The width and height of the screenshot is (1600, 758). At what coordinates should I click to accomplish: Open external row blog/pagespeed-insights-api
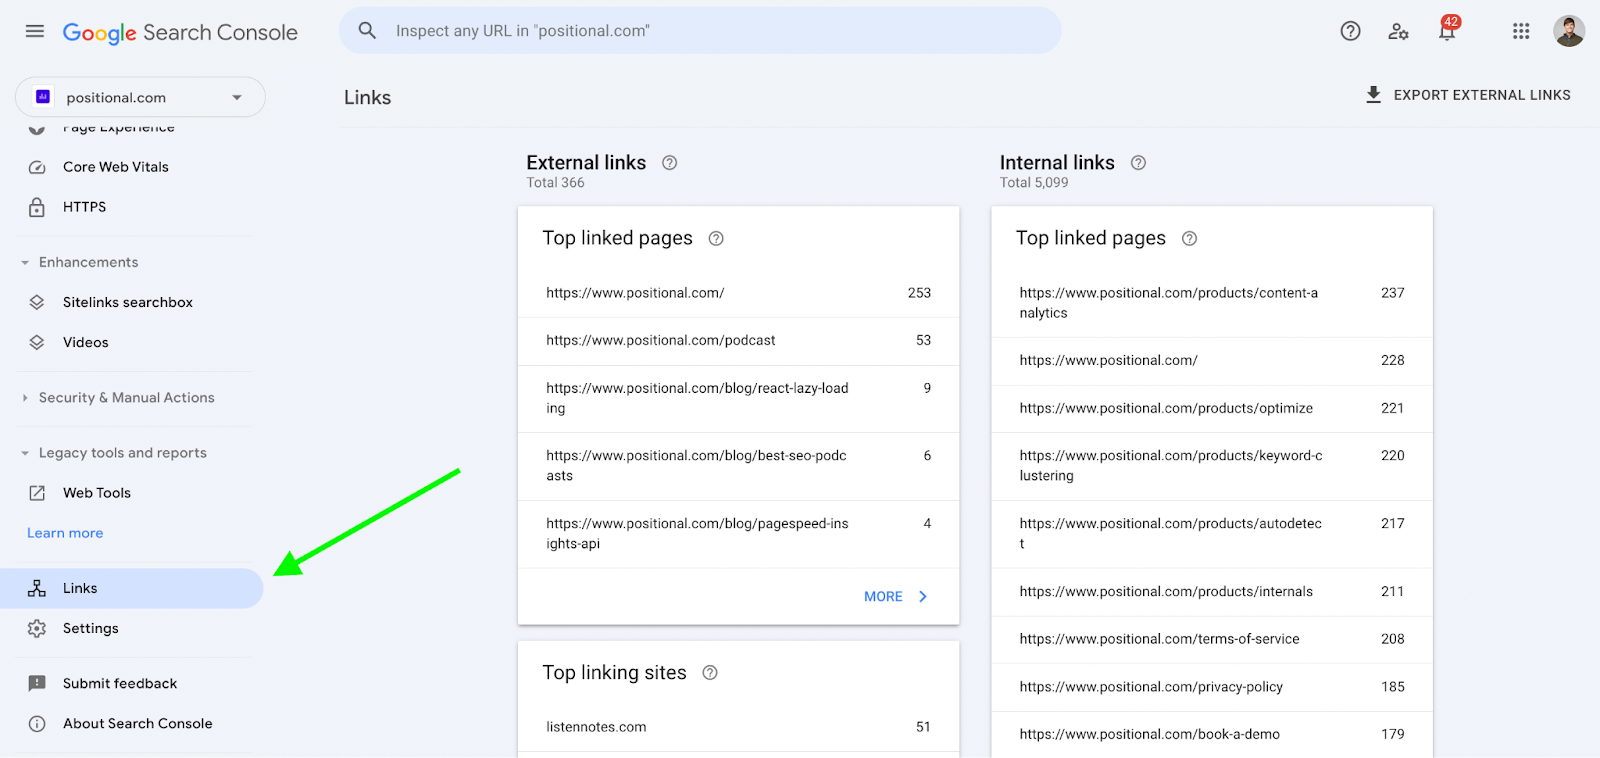pyautogui.click(x=739, y=534)
